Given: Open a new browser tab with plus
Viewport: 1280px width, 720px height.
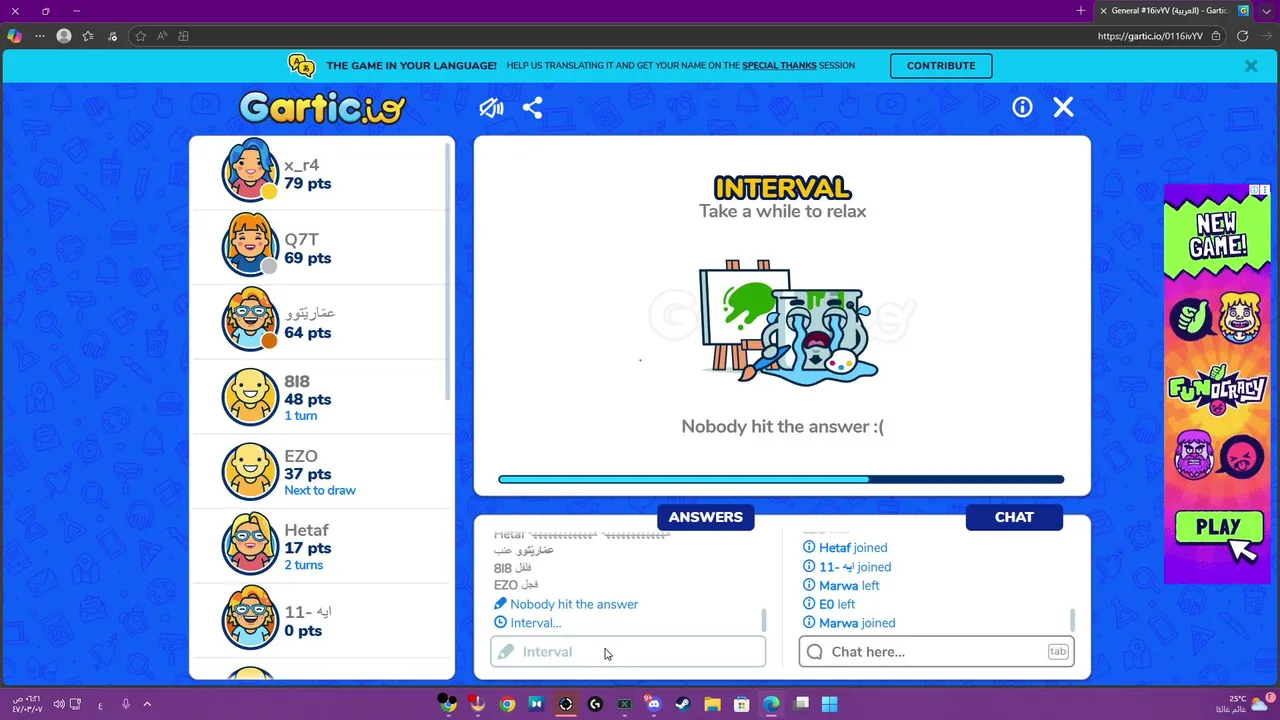Looking at the screenshot, I should pyautogui.click(x=1080, y=11).
